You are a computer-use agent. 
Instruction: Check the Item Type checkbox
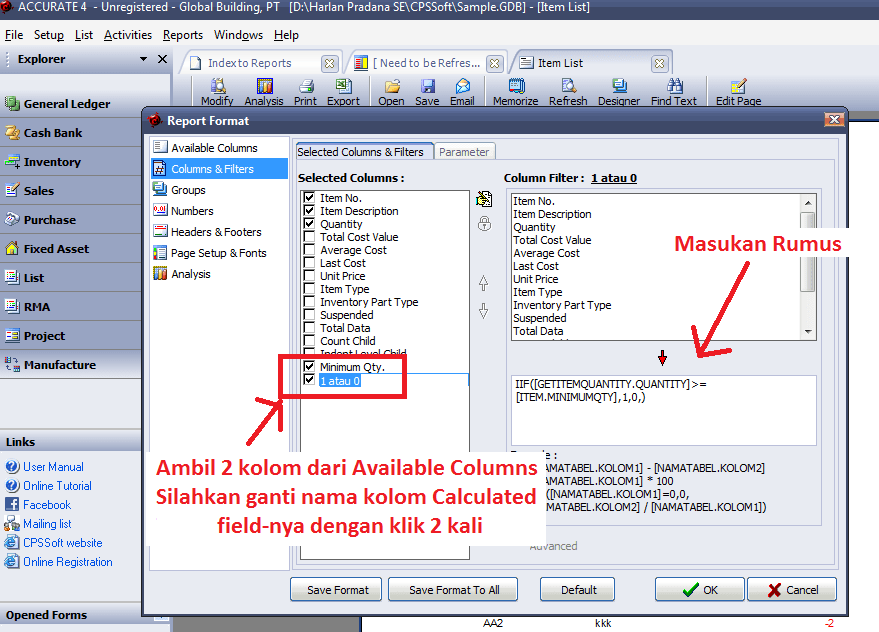pyautogui.click(x=309, y=288)
